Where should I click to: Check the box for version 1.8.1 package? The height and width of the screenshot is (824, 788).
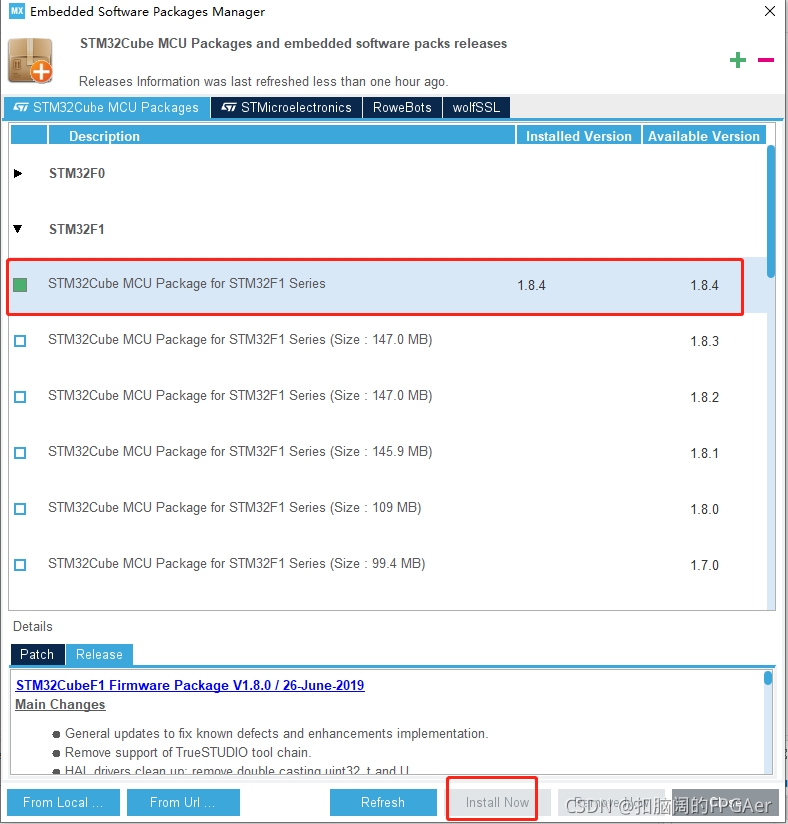point(20,453)
